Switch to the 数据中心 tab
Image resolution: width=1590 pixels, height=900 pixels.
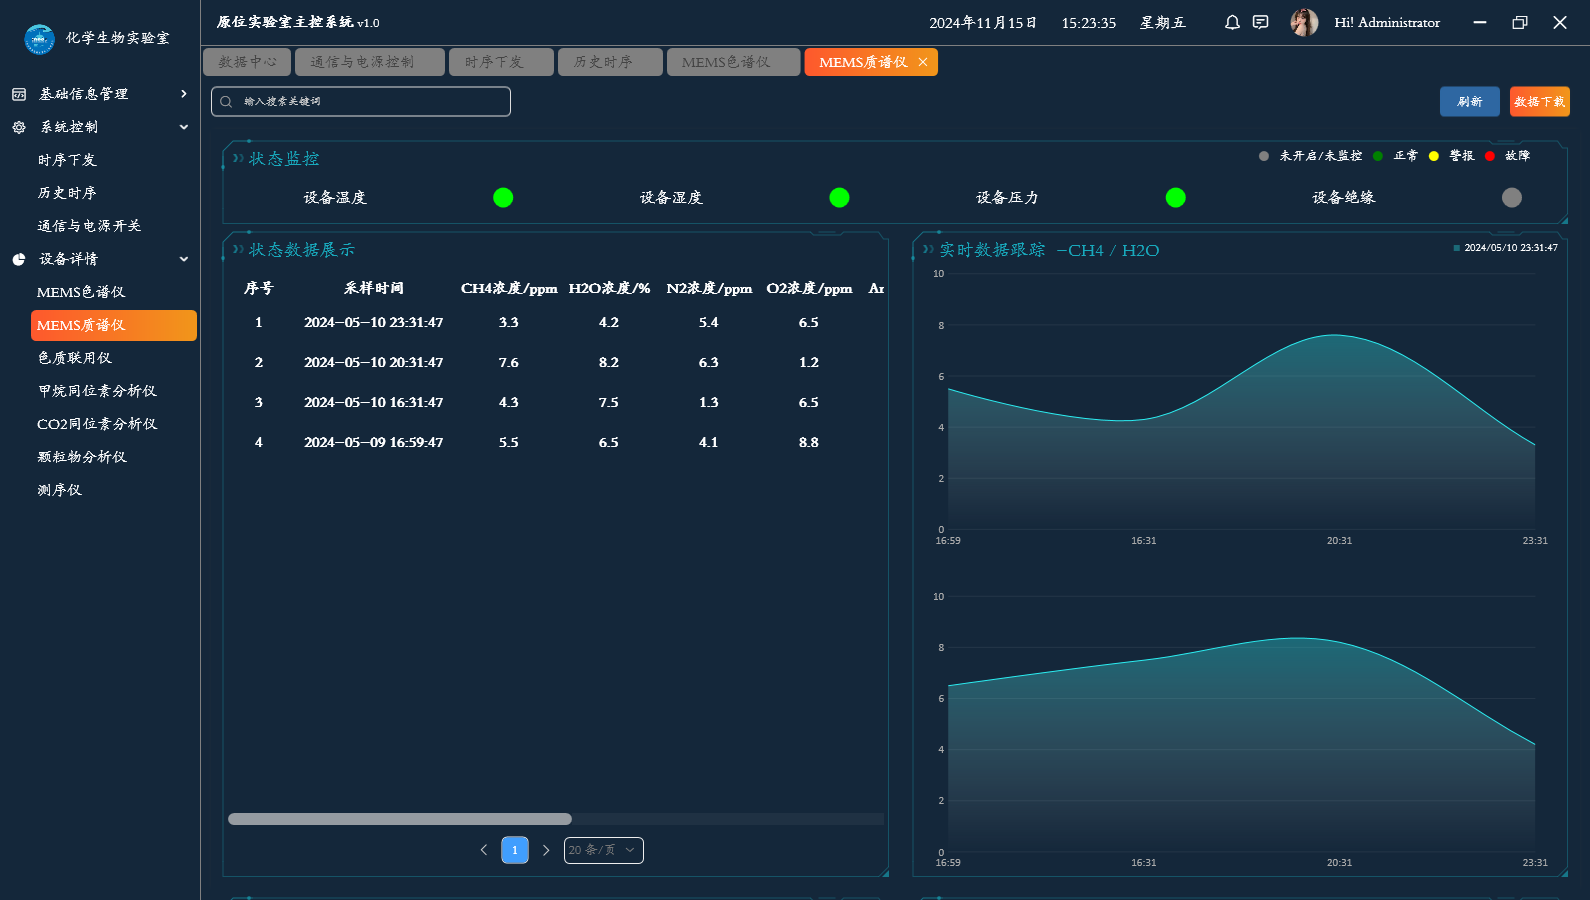(247, 62)
